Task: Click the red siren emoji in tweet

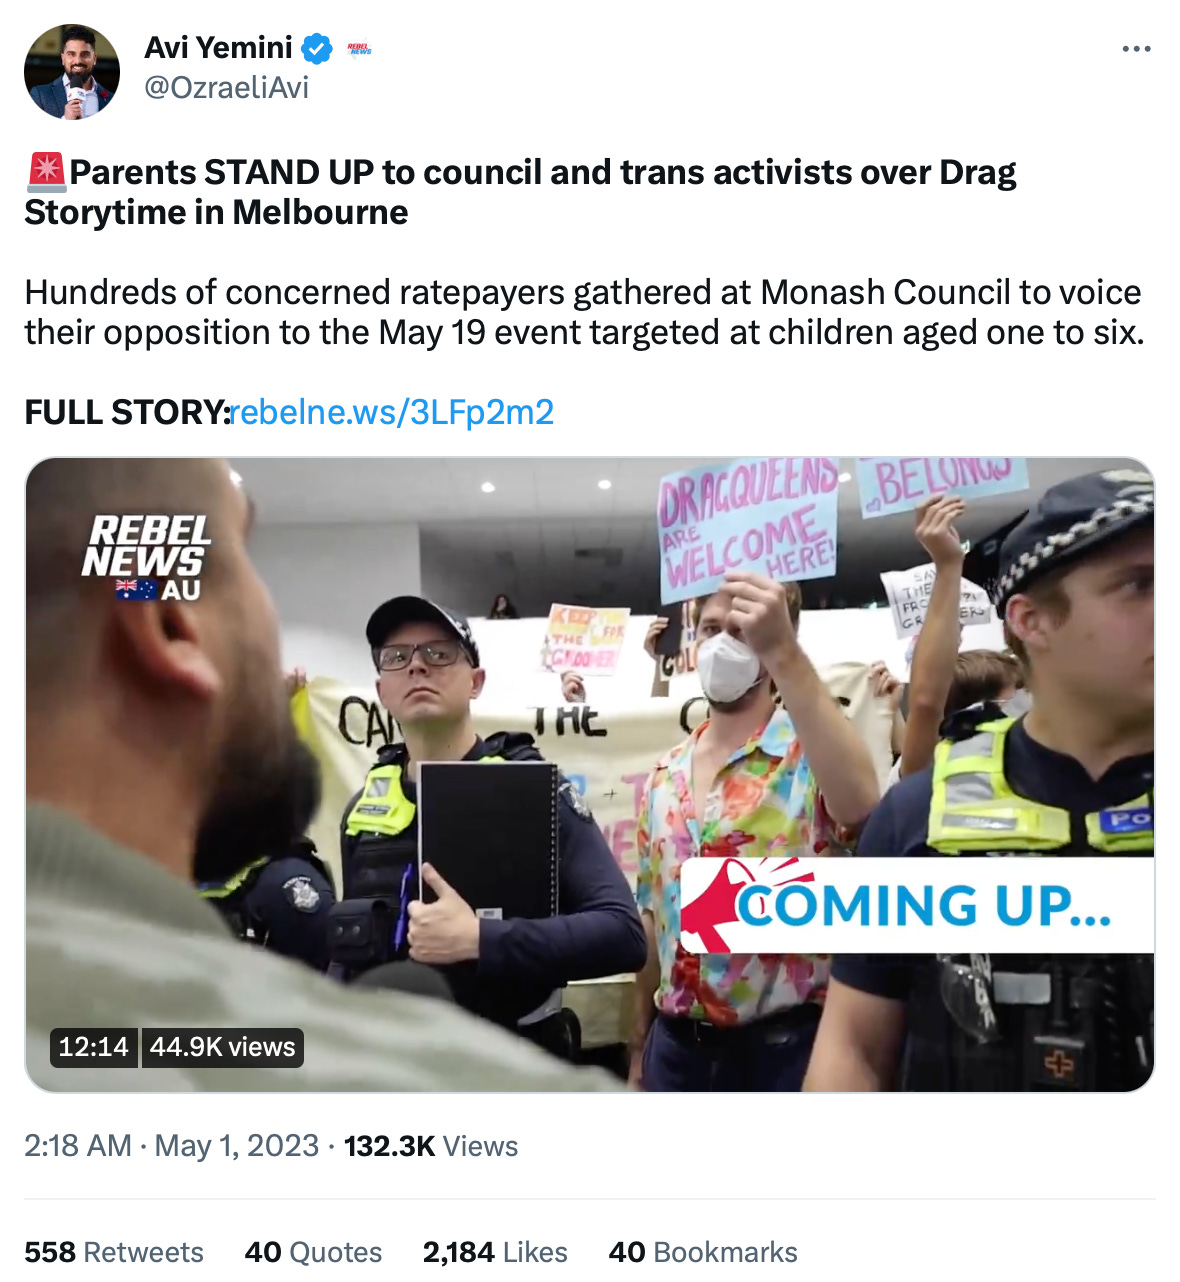Action: click(46, 172)
